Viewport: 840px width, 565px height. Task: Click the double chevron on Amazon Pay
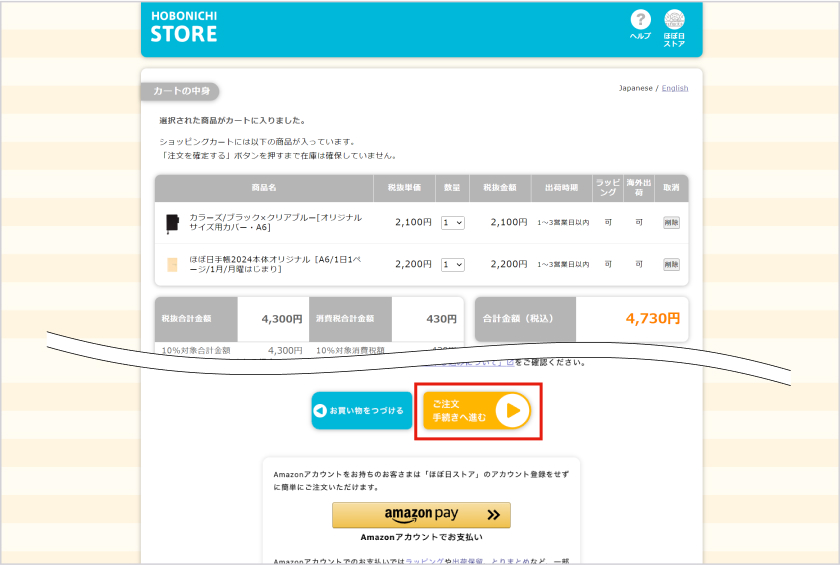click(493, 515)
